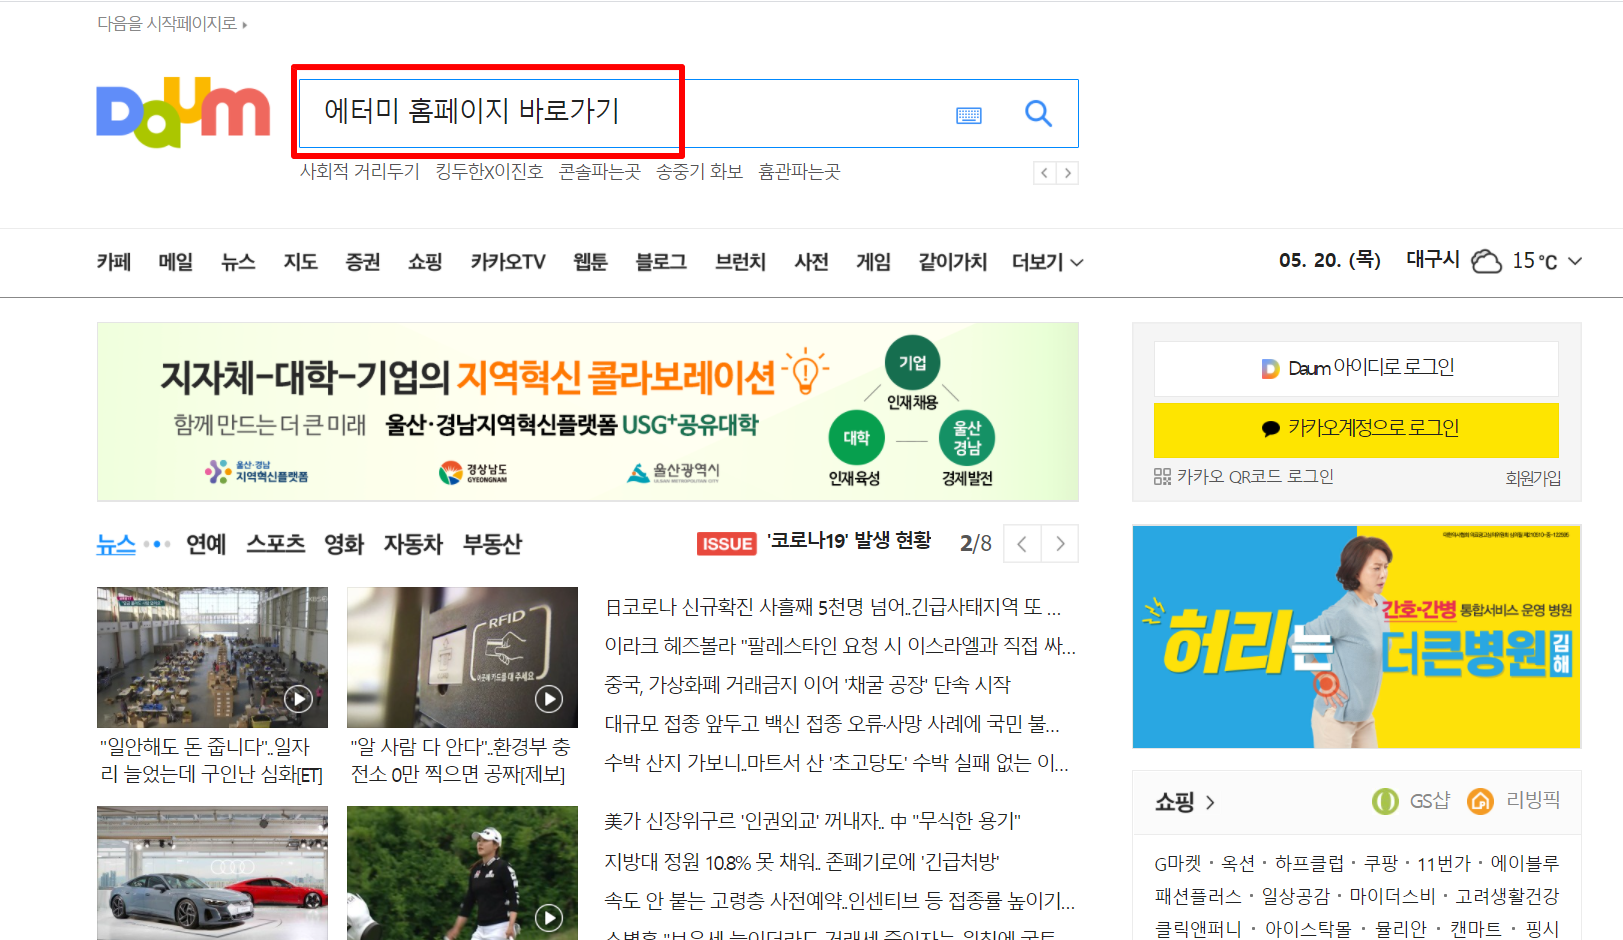
Task: Open 블로그 from the service menu
Action: [x=661, y=262]
